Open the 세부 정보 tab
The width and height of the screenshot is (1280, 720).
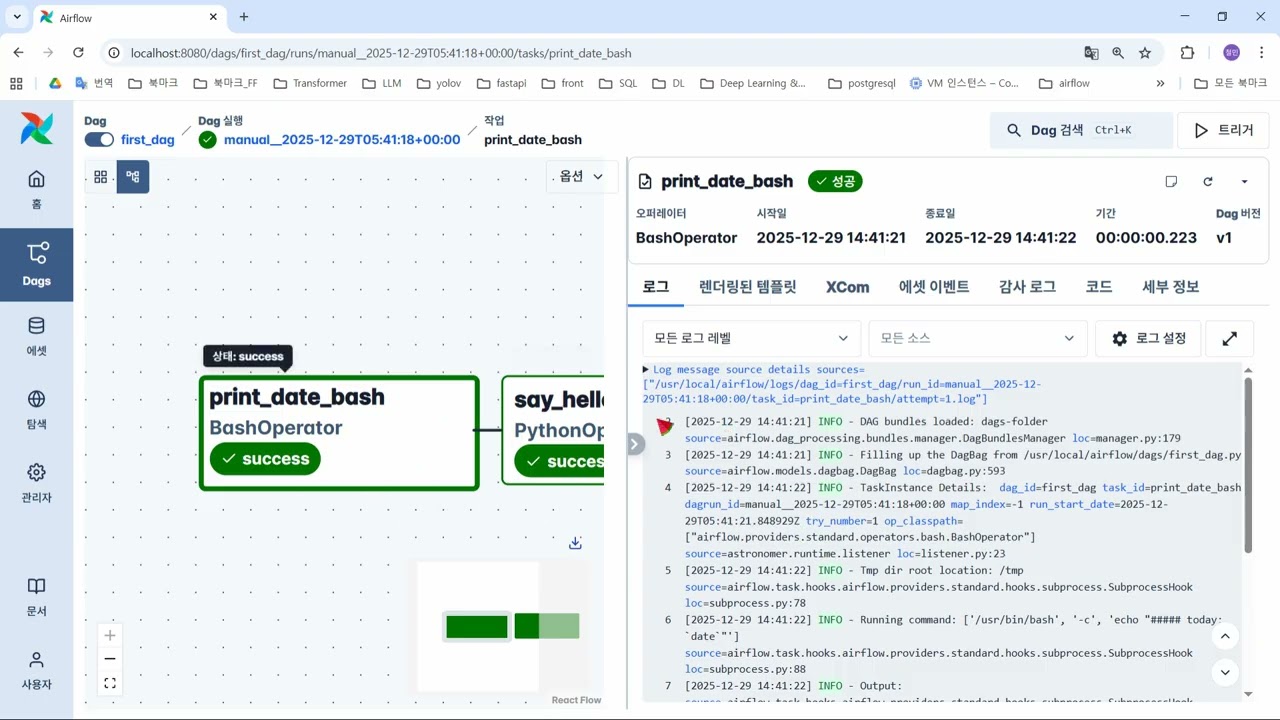coord(1171,287)
